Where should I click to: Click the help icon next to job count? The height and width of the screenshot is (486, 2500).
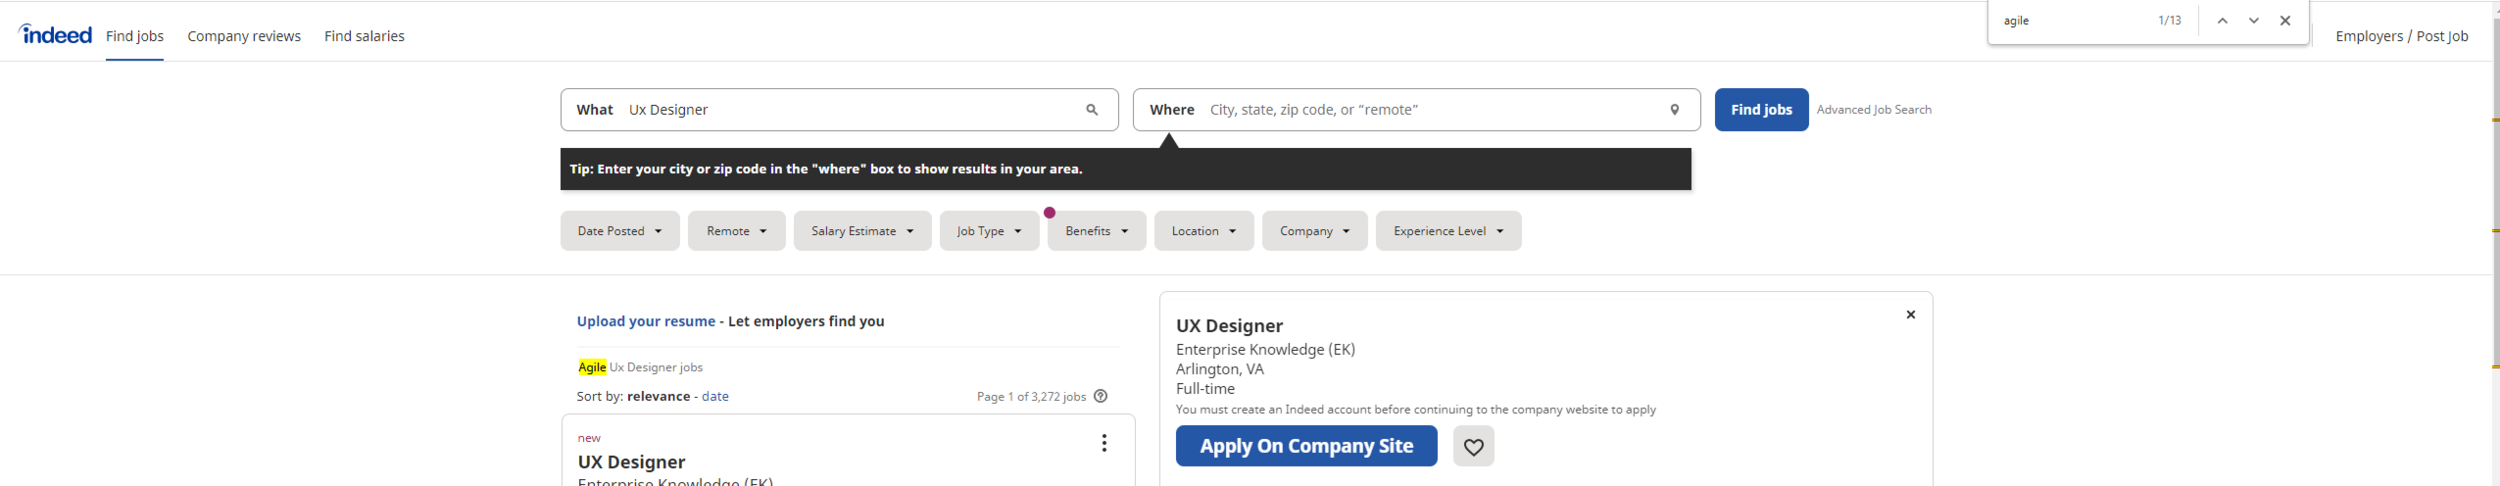pos(1101,396)
